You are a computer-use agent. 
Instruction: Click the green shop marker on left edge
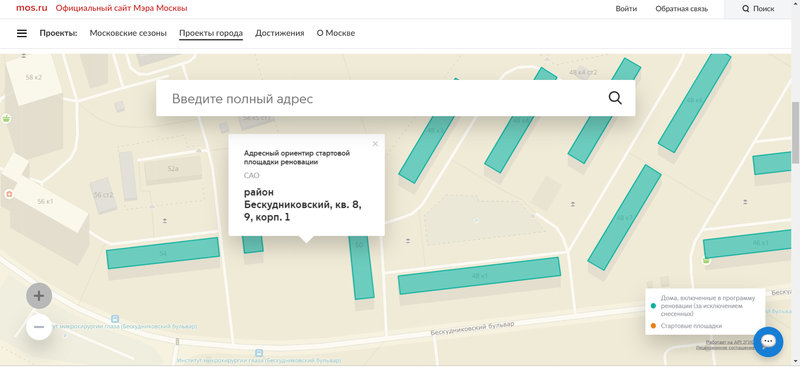(x=6, y=118)
